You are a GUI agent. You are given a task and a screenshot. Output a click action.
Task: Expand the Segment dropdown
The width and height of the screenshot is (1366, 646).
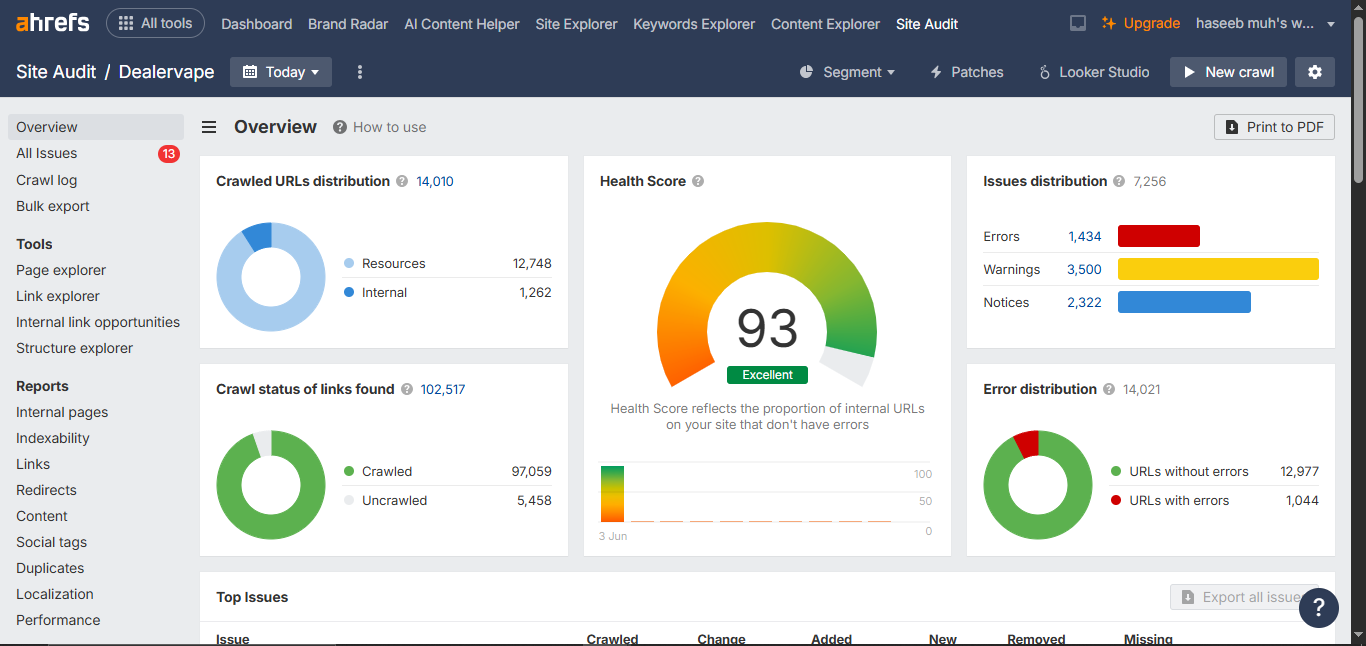pyautogui.click(x=847, y=72)
